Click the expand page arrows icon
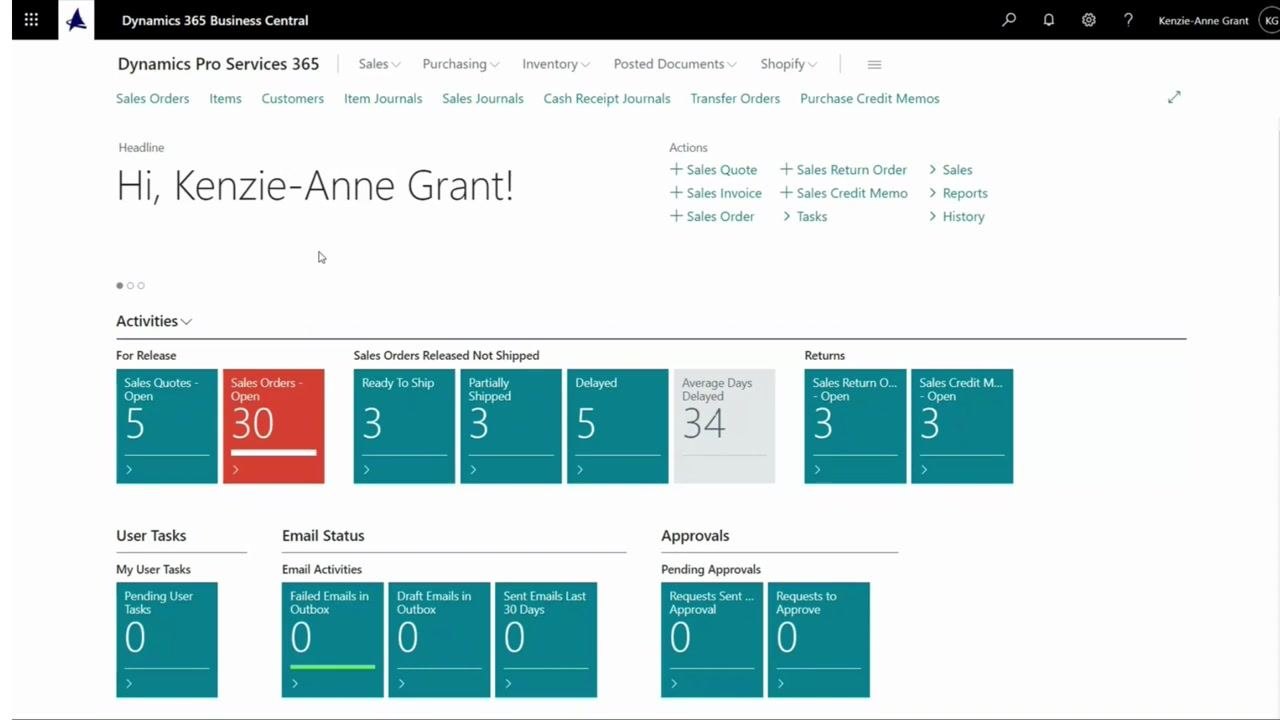The image size is (1280, 720). point(1174,97)
